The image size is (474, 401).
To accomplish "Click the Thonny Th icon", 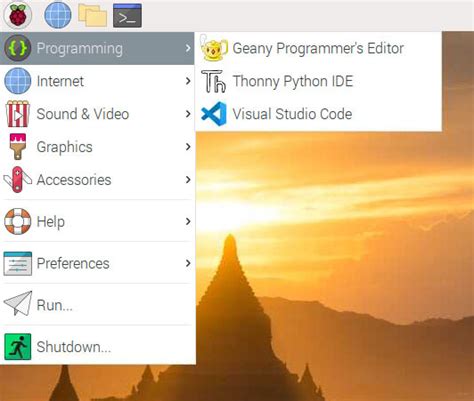I will click(214, 81).
